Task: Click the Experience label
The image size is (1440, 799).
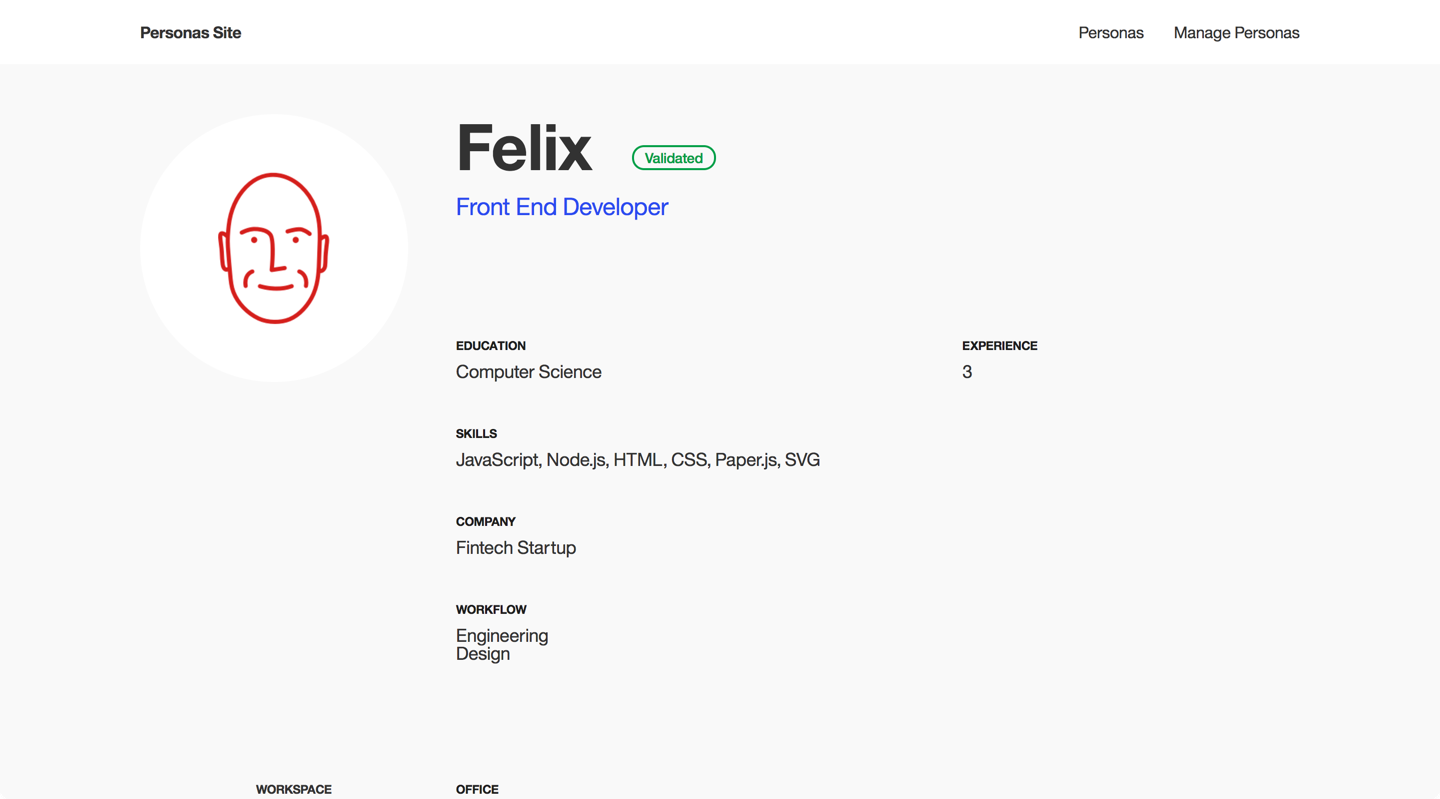Action: pyautogui.click(x=999, y=346)
